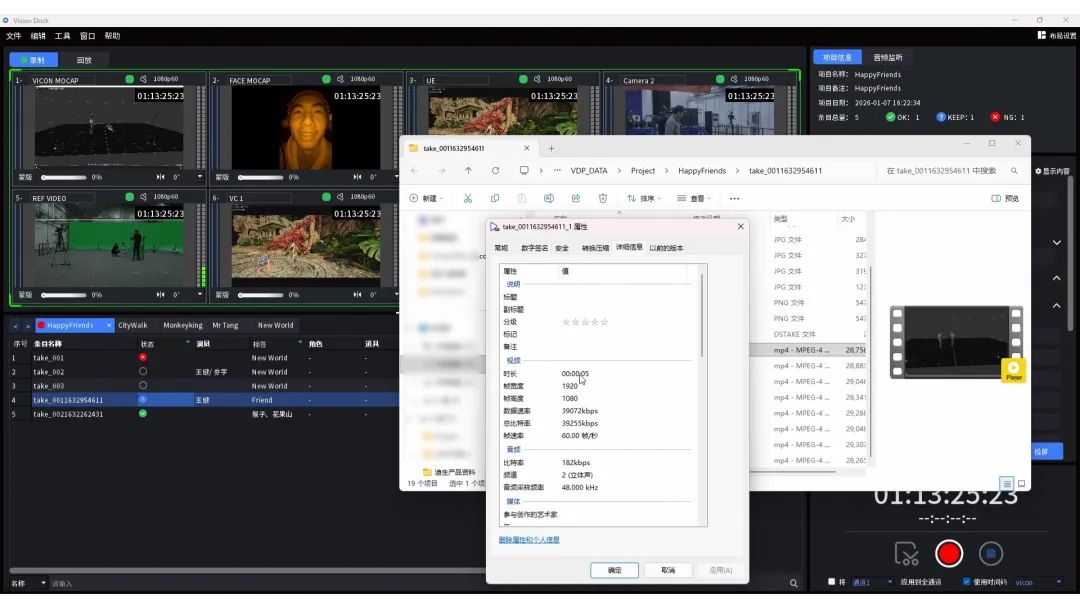Open the rotation dropdown under REF VIDEO
Screen dimensions: 1080x608
pos(200,295)
